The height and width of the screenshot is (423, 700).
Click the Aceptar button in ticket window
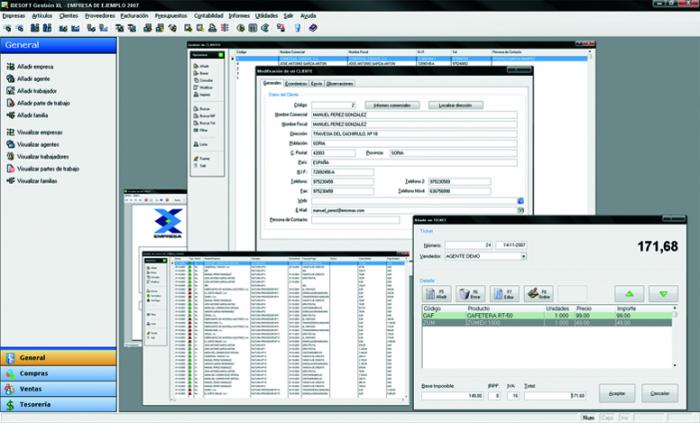tap(616, 393)
